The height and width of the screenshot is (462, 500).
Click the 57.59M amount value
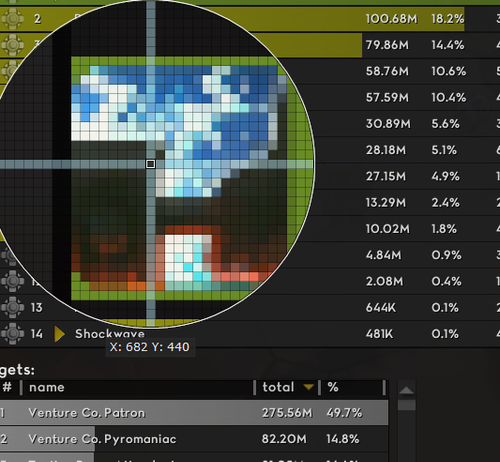click(387, 98)
